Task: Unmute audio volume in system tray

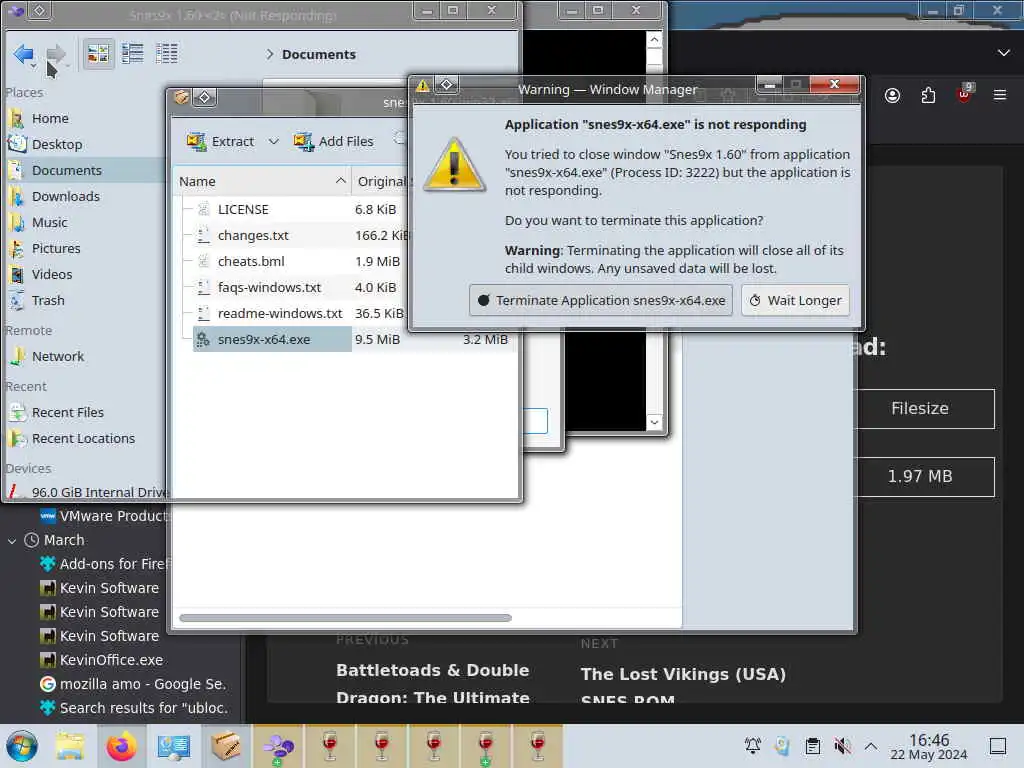Action: pyautogui.click(x=842, y=746)
